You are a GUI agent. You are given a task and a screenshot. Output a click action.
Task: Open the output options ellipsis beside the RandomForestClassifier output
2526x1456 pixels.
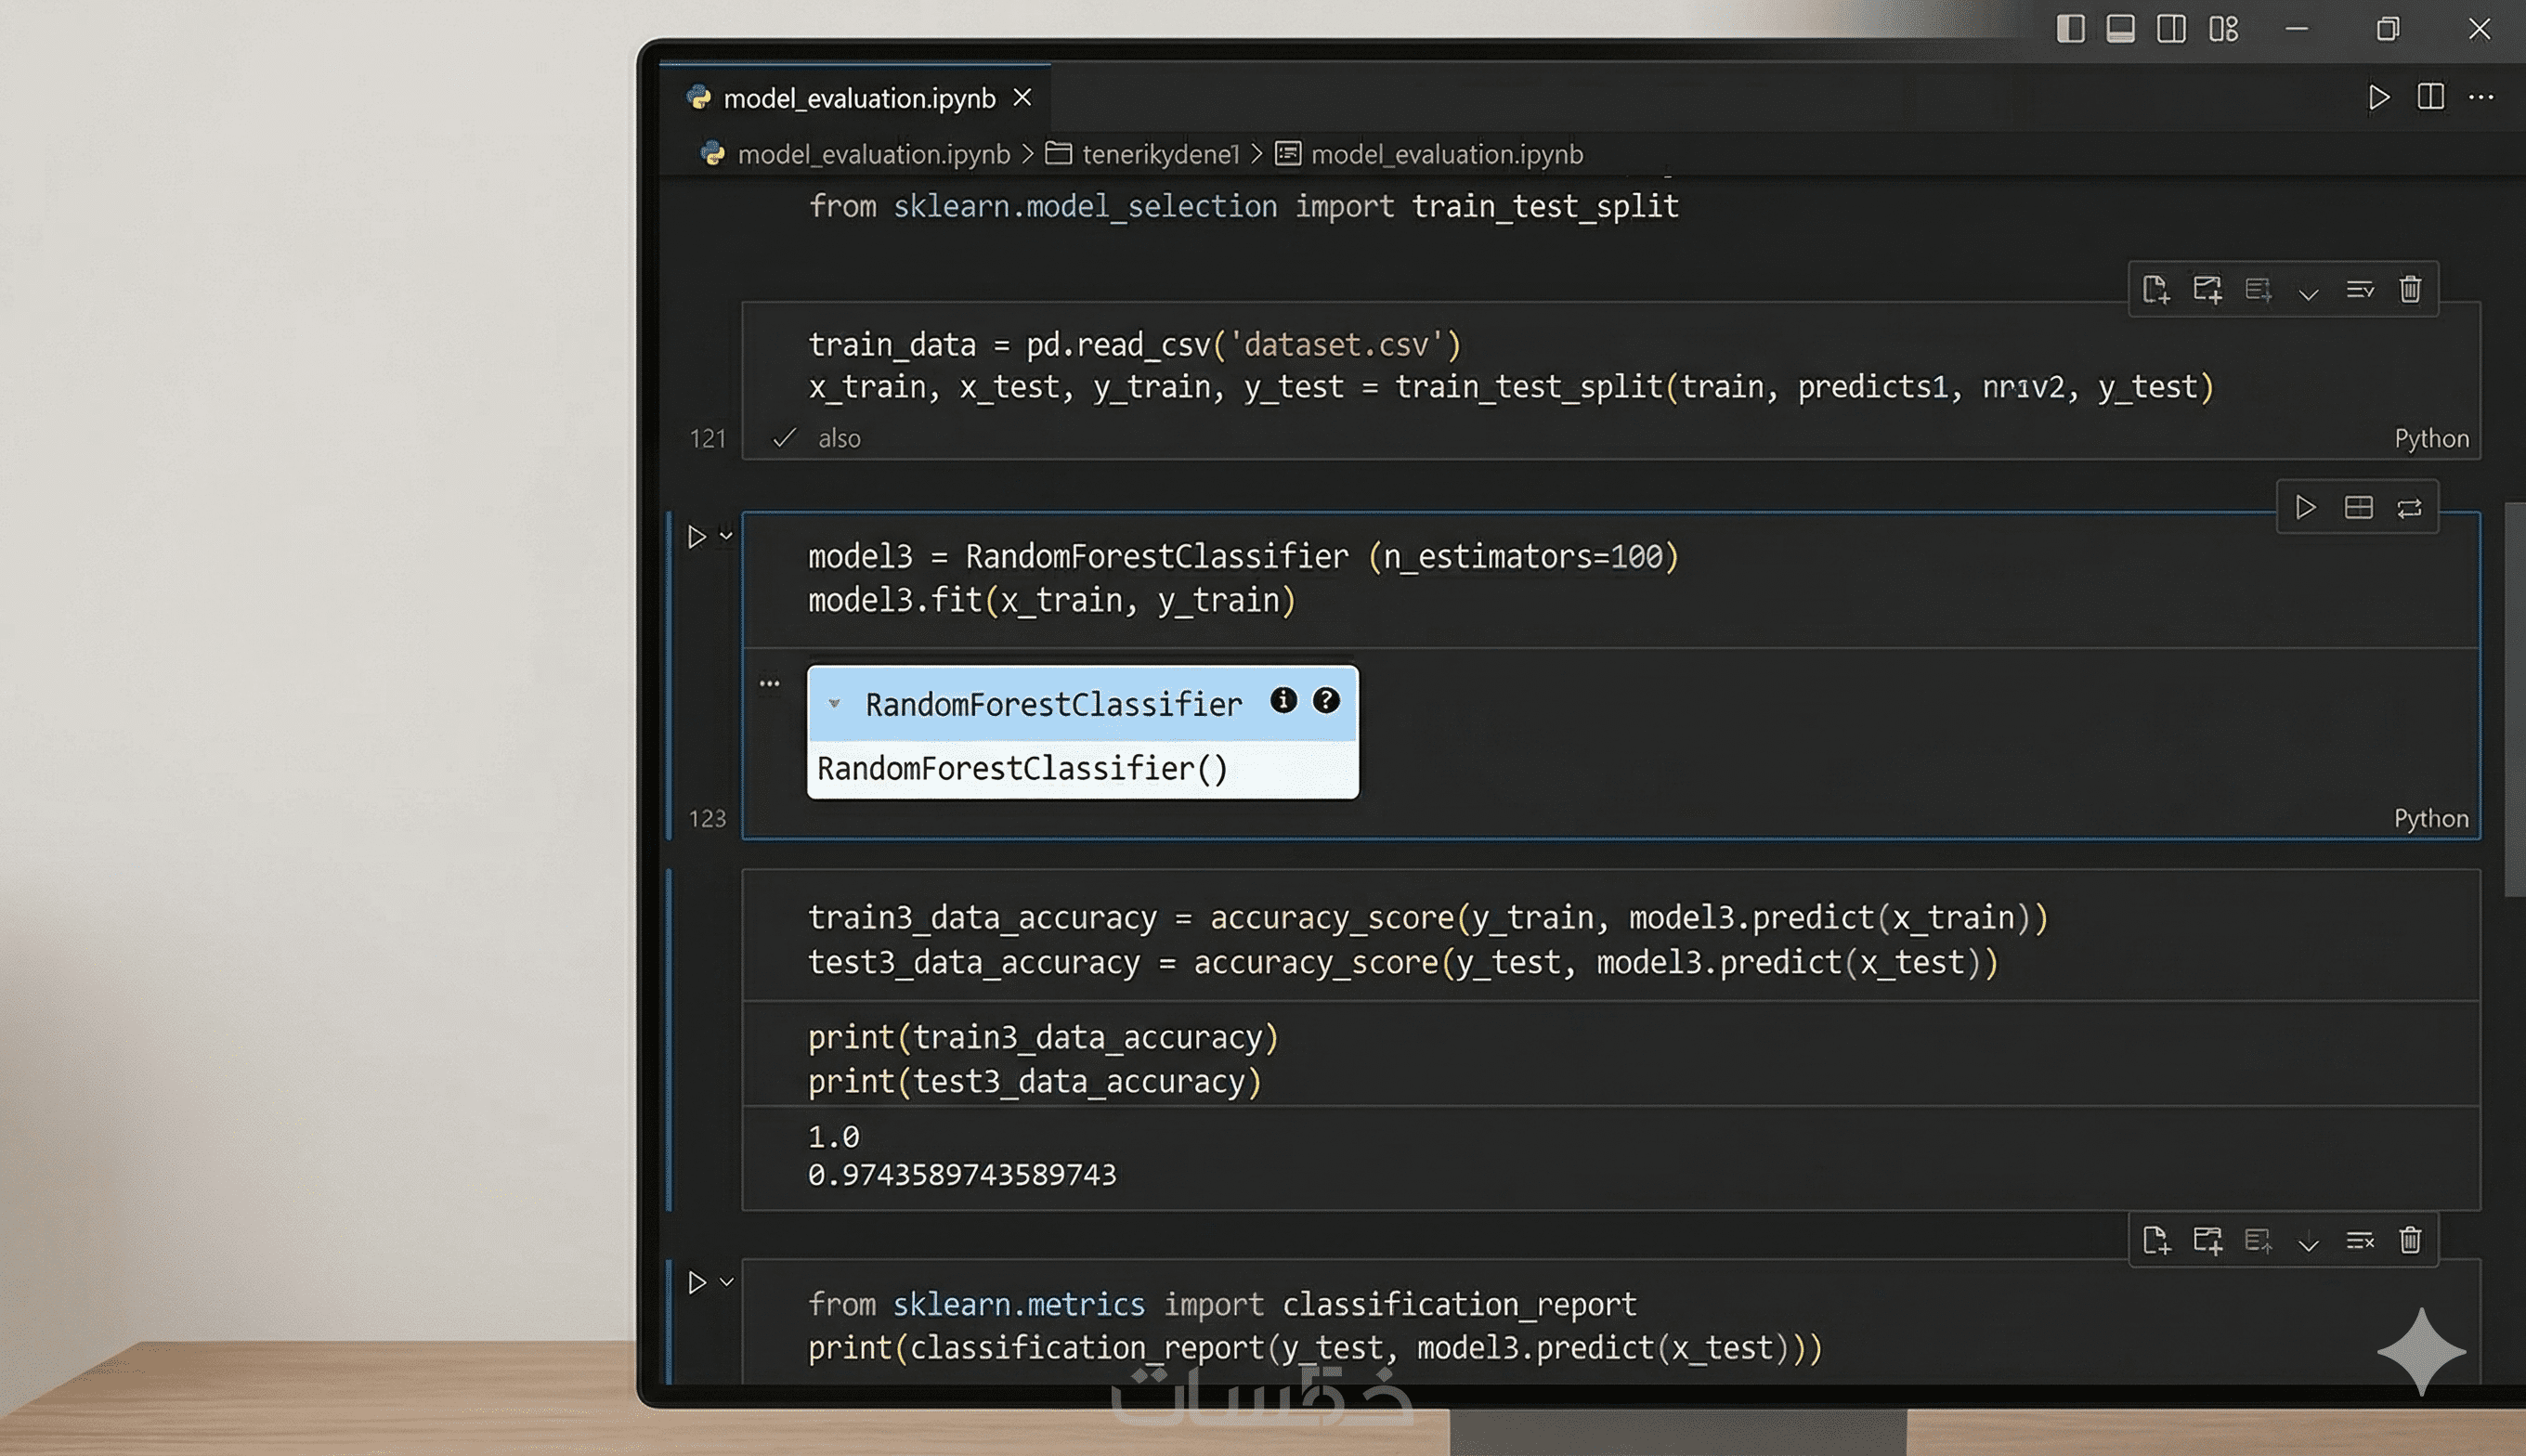coord(769,684)
